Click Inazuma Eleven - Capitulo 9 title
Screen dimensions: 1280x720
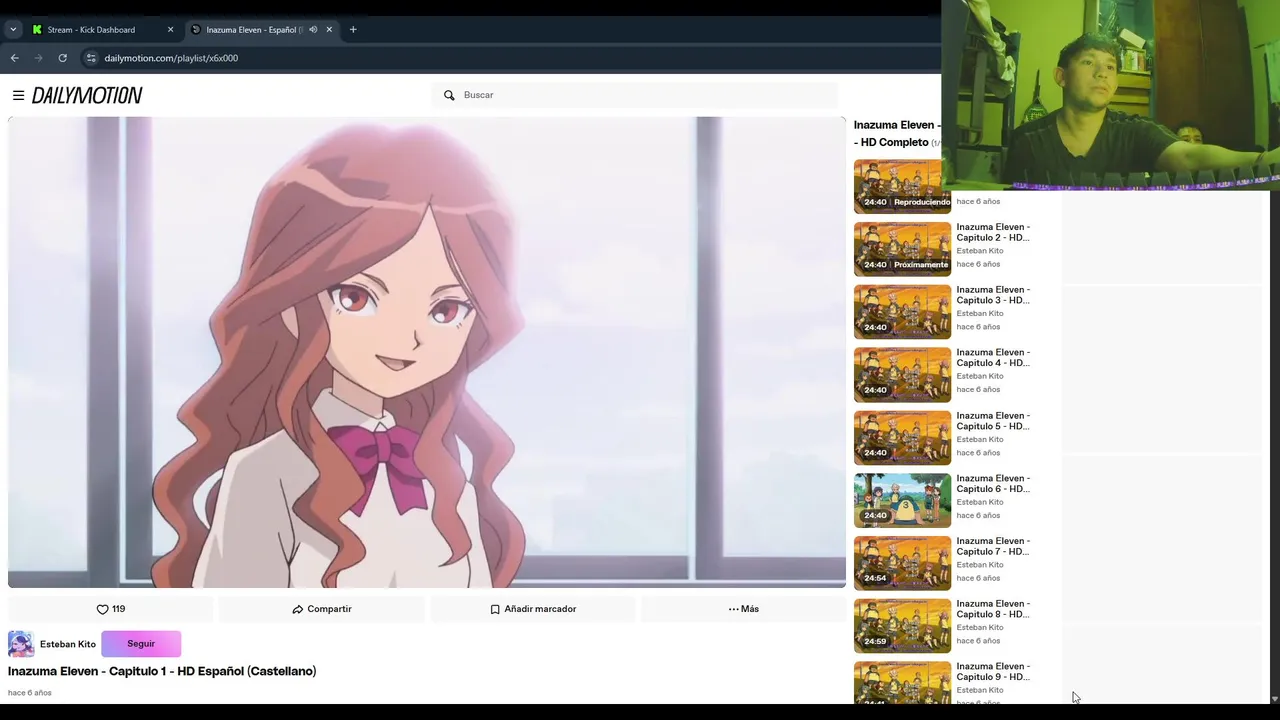pyautogui.click(x=993, y=672)
